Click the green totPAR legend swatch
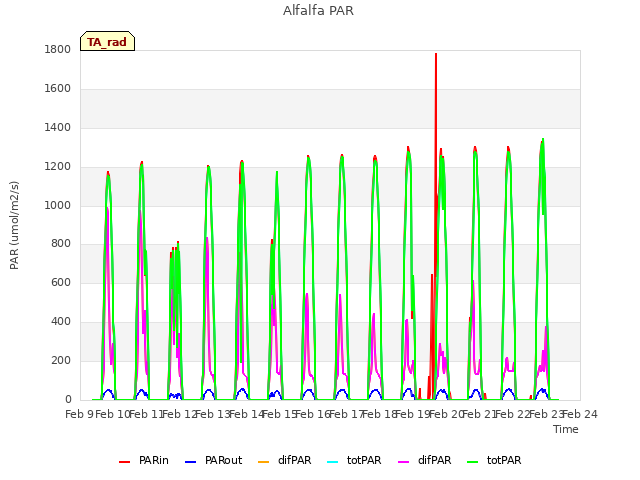 [472, 462]
